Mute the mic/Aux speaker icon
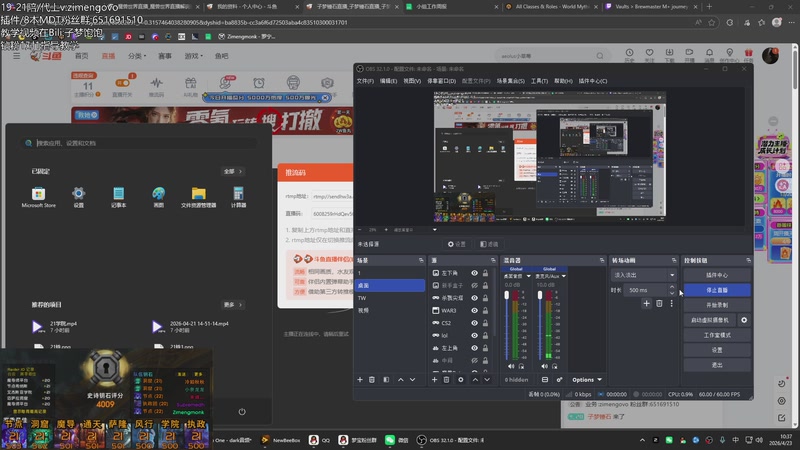 (x=544, y=366)
